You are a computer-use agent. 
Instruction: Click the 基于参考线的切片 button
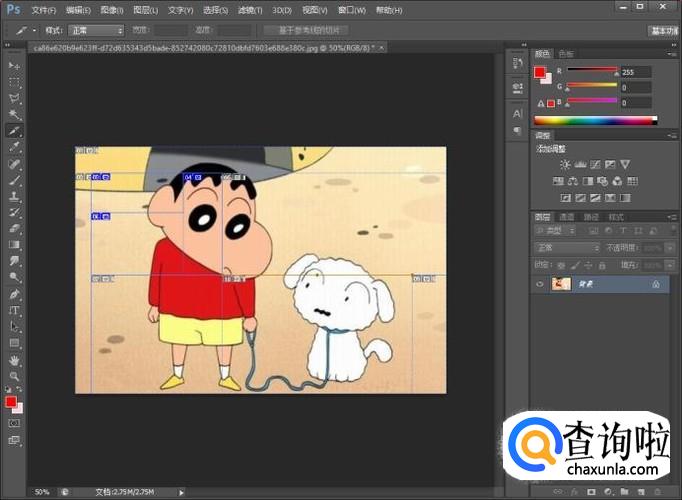click(x=308, y=30)
